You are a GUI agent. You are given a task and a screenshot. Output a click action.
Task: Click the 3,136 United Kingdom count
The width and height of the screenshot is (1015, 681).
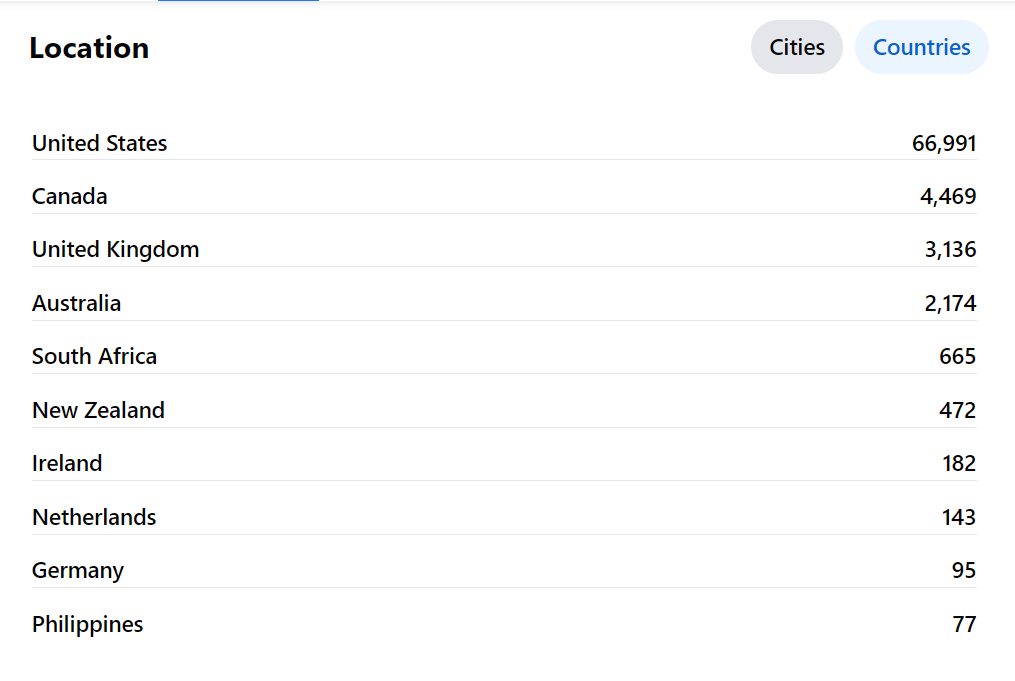tap(950, 249)
